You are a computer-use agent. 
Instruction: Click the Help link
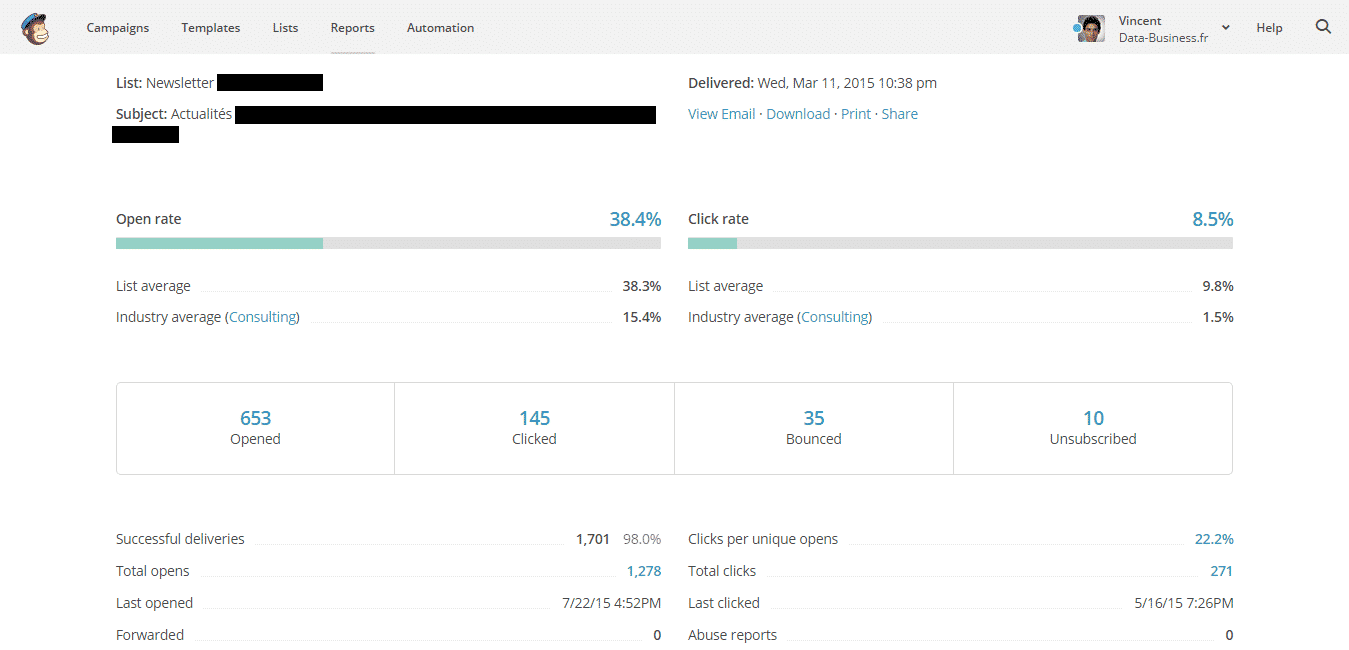click(1269, 28)
